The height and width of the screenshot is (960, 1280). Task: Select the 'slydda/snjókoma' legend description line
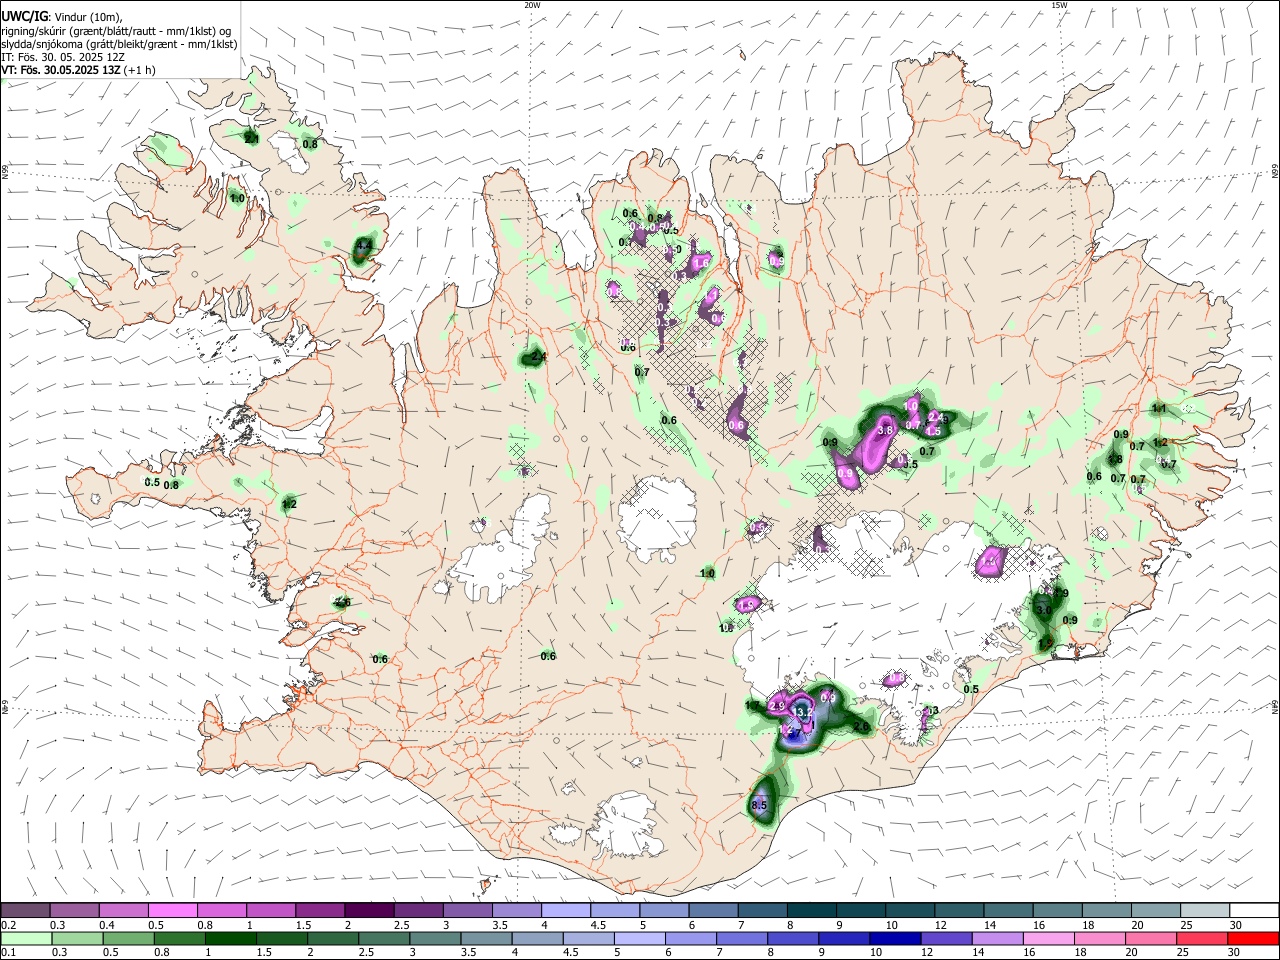tap(119, 44)
